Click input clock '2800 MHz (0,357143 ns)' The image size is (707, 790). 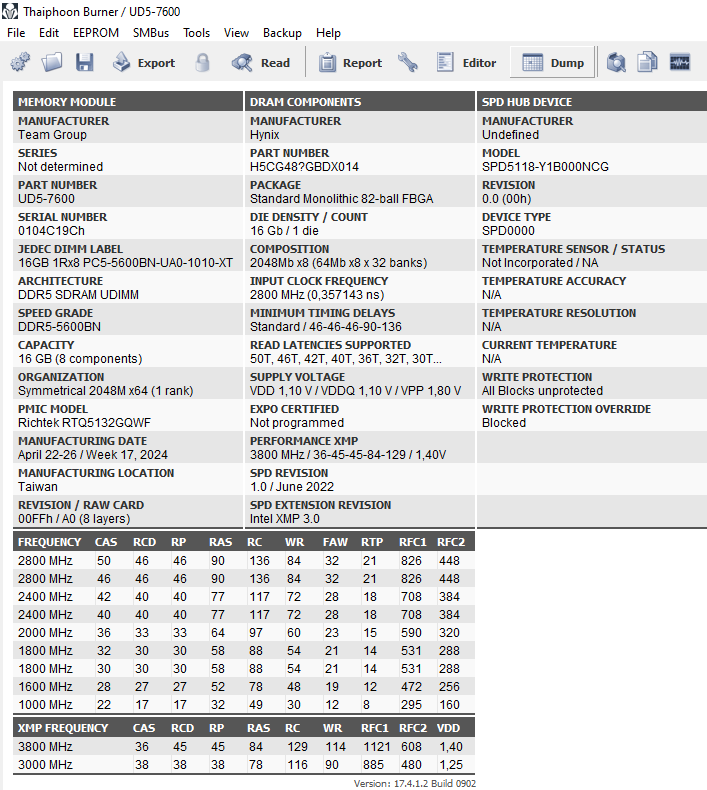point(317,295)
